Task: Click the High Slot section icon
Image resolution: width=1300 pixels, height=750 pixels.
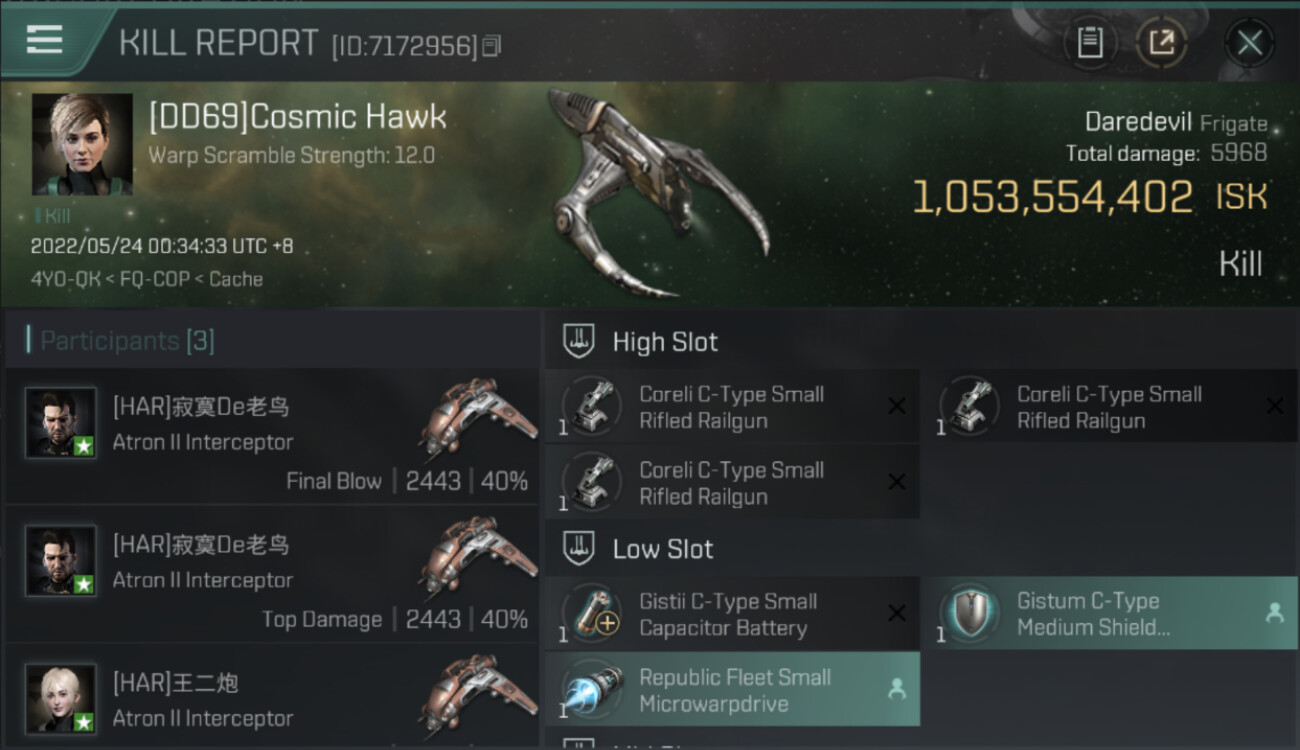Action: coord(578,341)
